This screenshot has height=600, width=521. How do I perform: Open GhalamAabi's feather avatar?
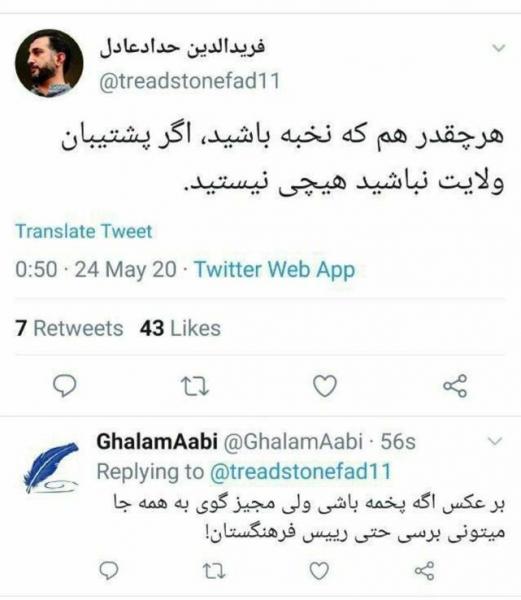coord(50,467)
